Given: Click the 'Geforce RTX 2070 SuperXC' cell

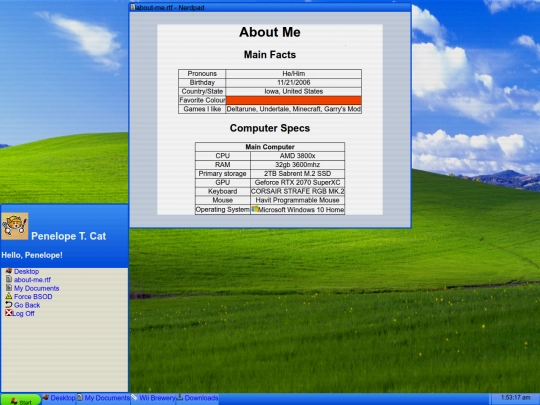Looking at the screenshot, I should click(298, 183).
